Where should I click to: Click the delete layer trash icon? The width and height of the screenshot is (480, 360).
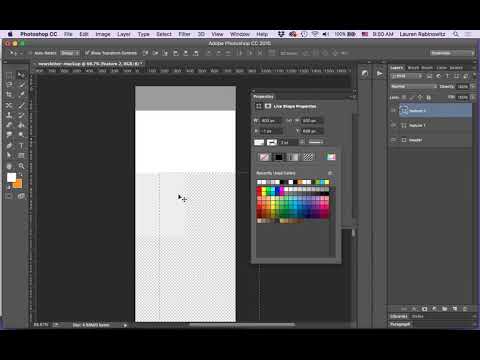[x=465, y=309]
